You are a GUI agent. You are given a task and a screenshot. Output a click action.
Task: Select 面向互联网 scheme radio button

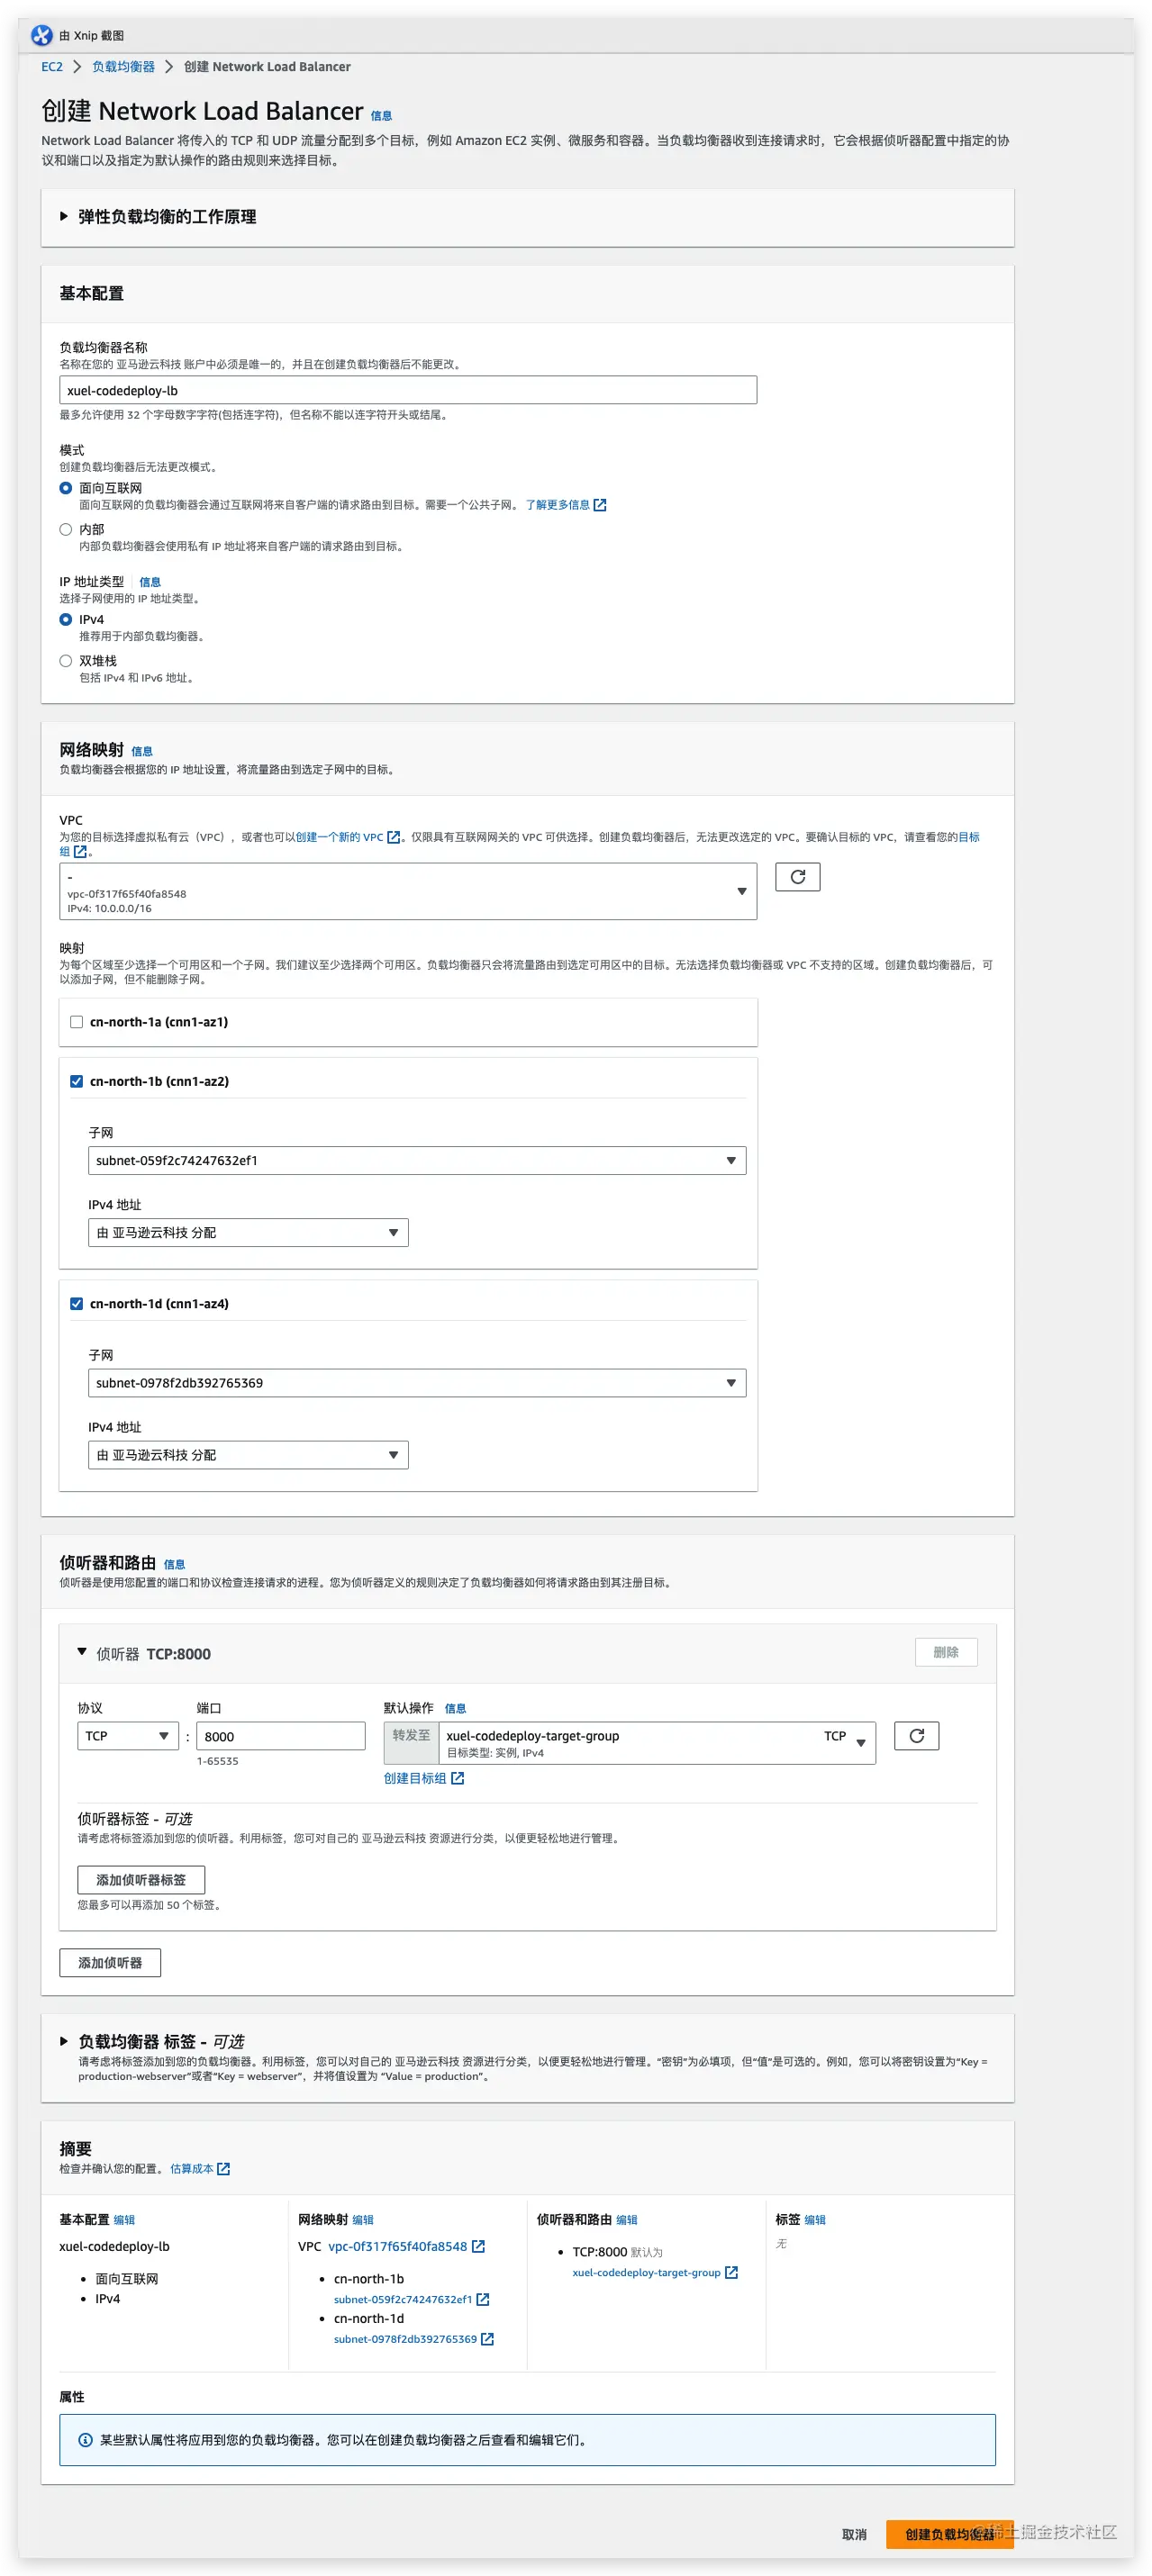tap(66, 488)
